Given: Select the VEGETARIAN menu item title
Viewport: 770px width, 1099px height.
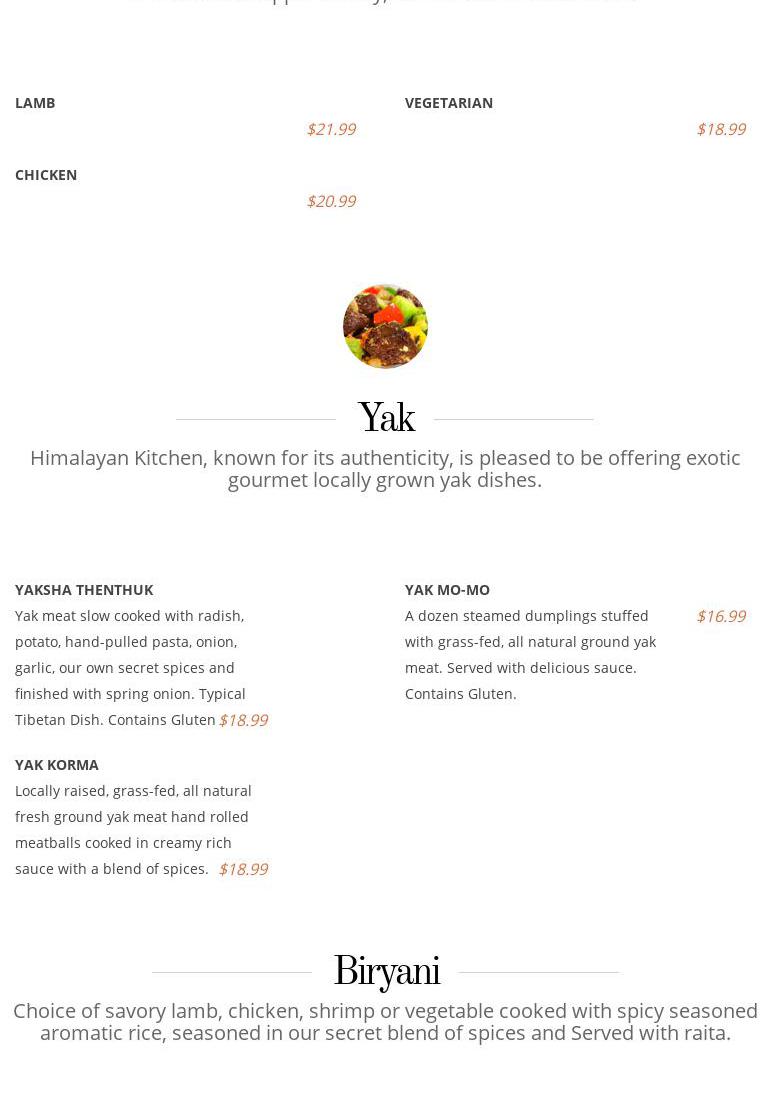Looking at the screenshot, I should (449, 102).
